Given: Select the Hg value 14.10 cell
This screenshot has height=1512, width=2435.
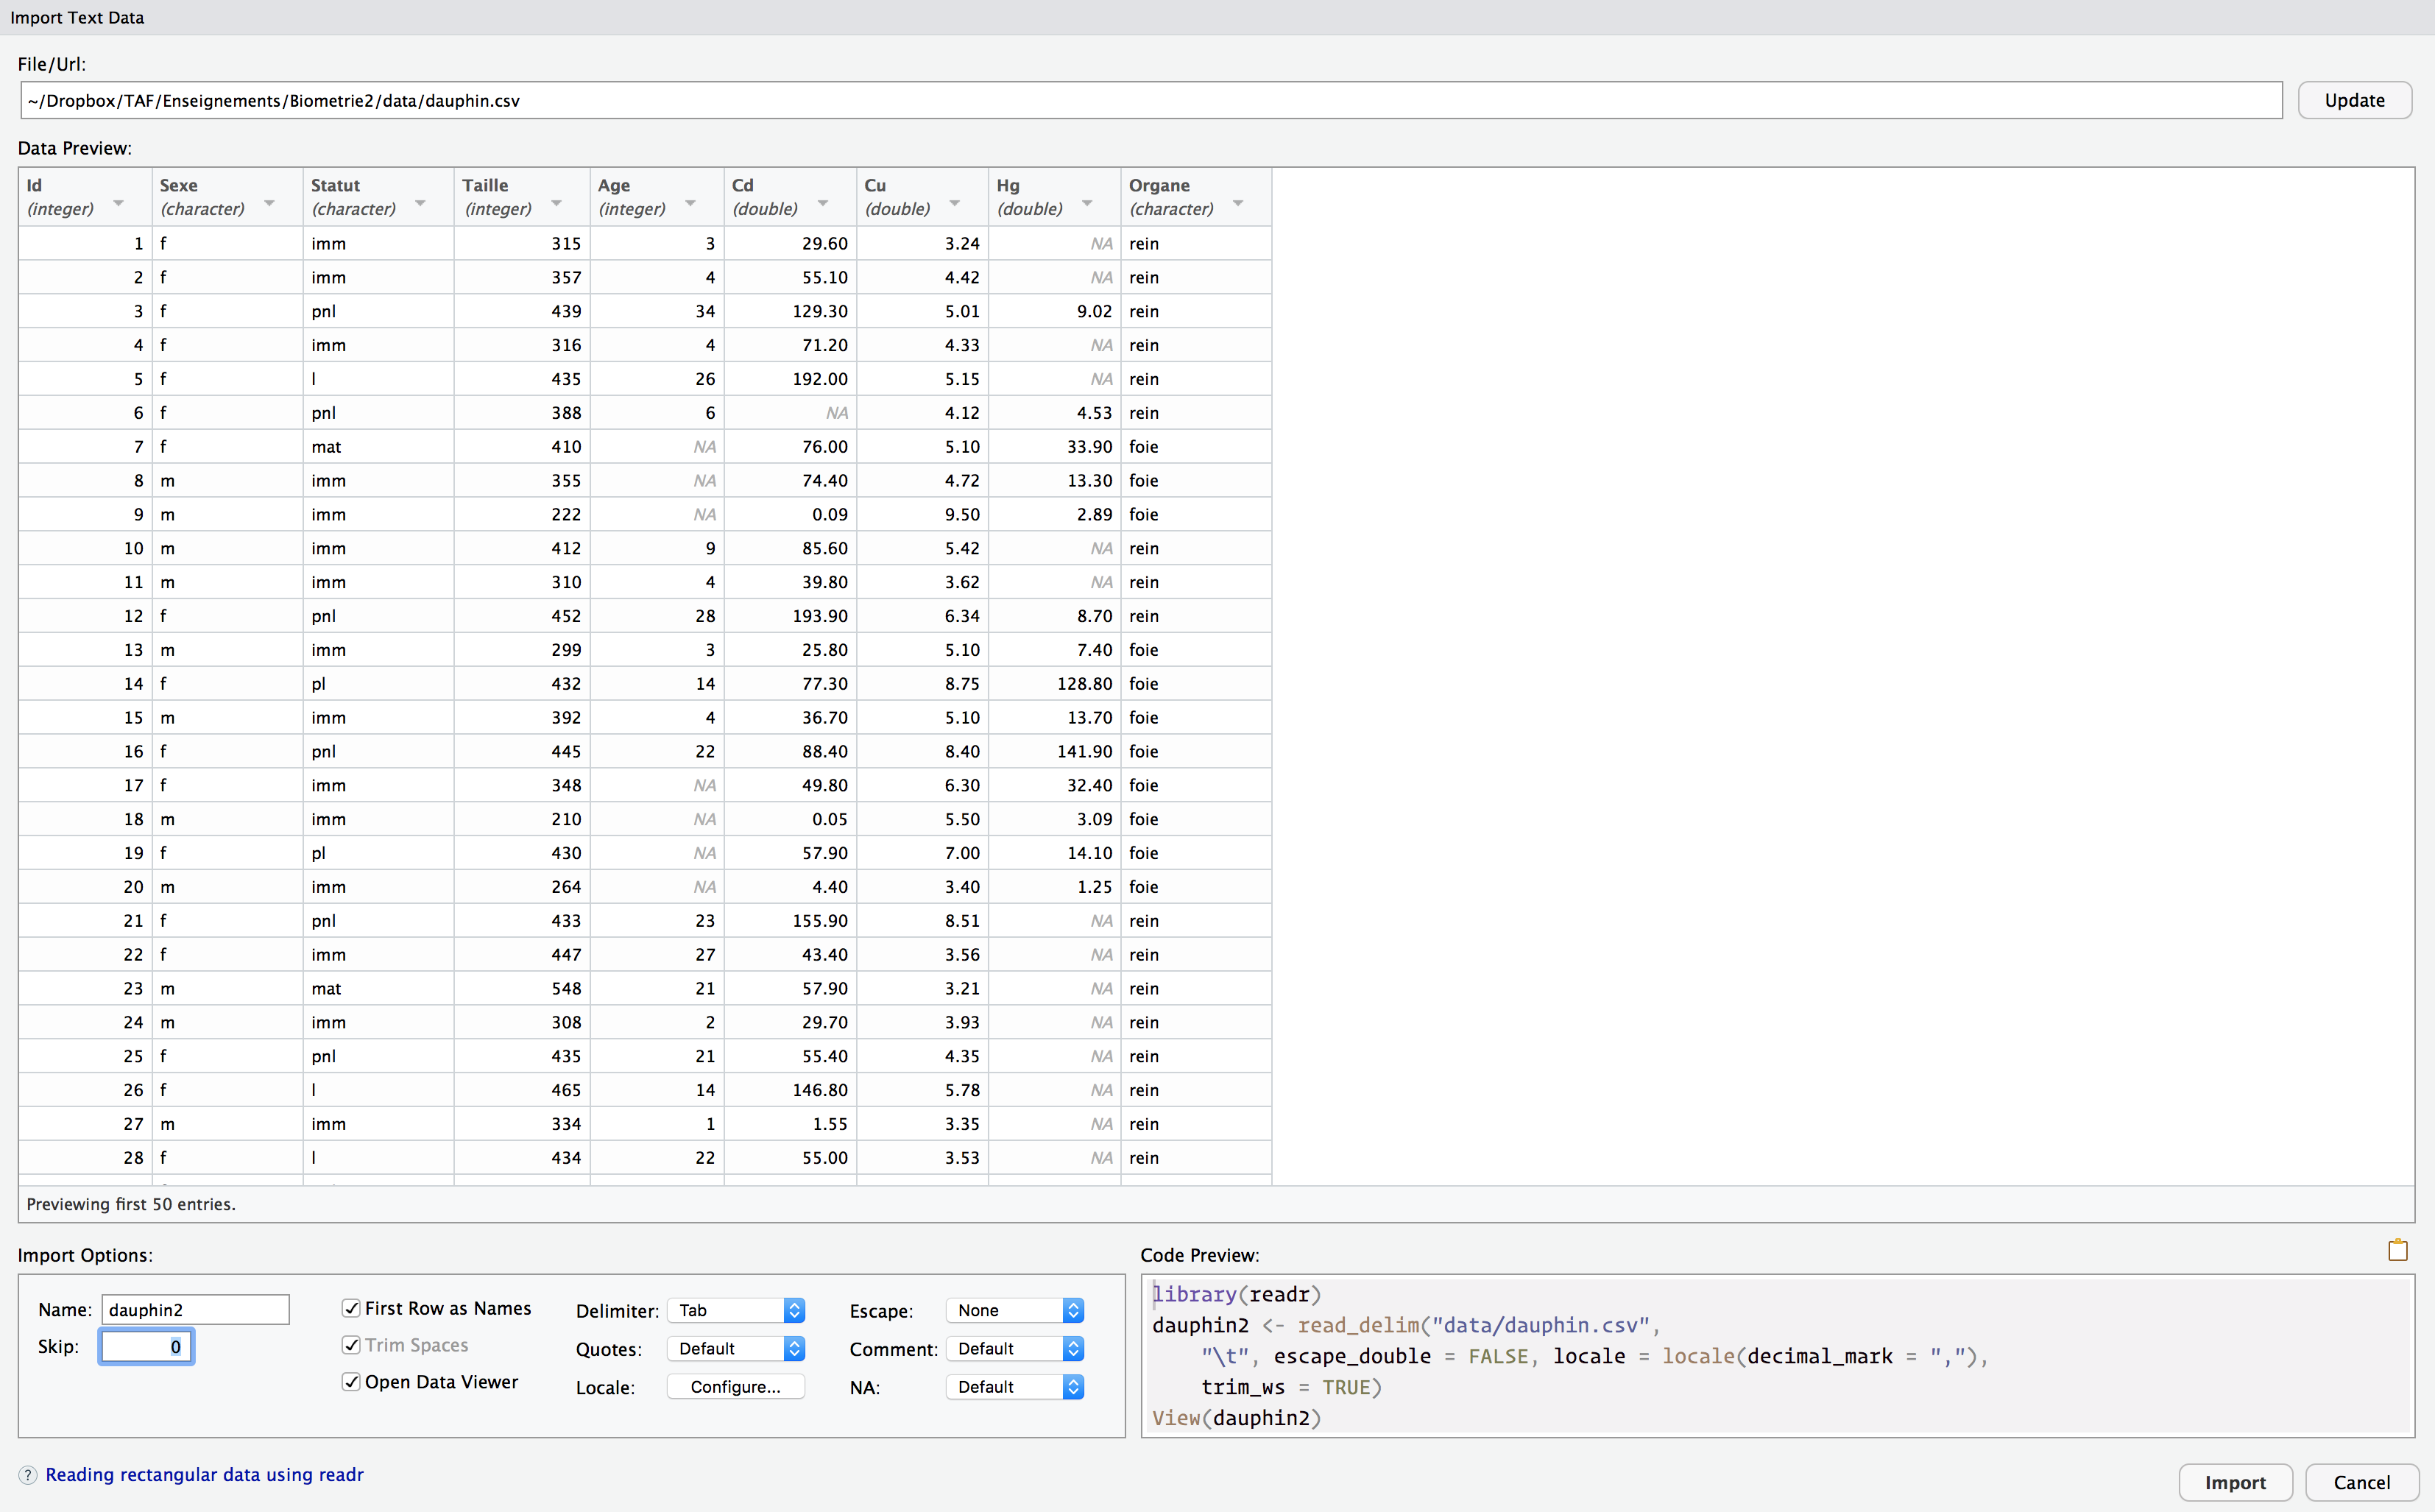Looking at the screenshot, I should (x=1054, y=853).
